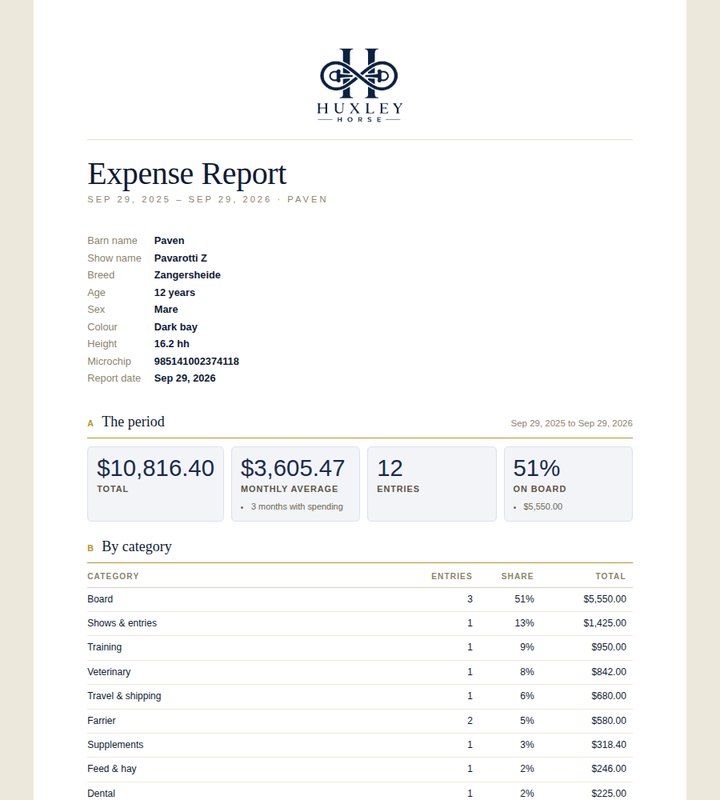This screenshot has height=800, width=720.
Task: Select Travel & shipping category row
Action: click(360, 696)
